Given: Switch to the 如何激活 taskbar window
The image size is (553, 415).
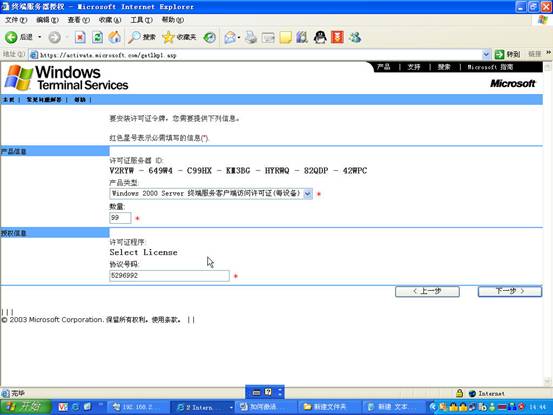Looking at the screenshot, I should click(x=266, y=407).
